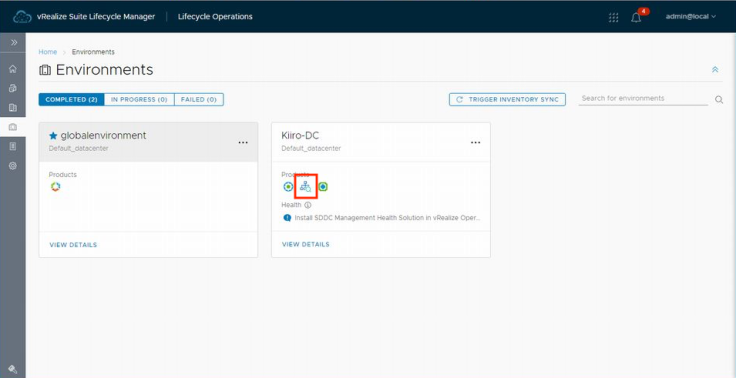
Task: Click the bottom sidebar tool icon
Action: tap(13, 369)
